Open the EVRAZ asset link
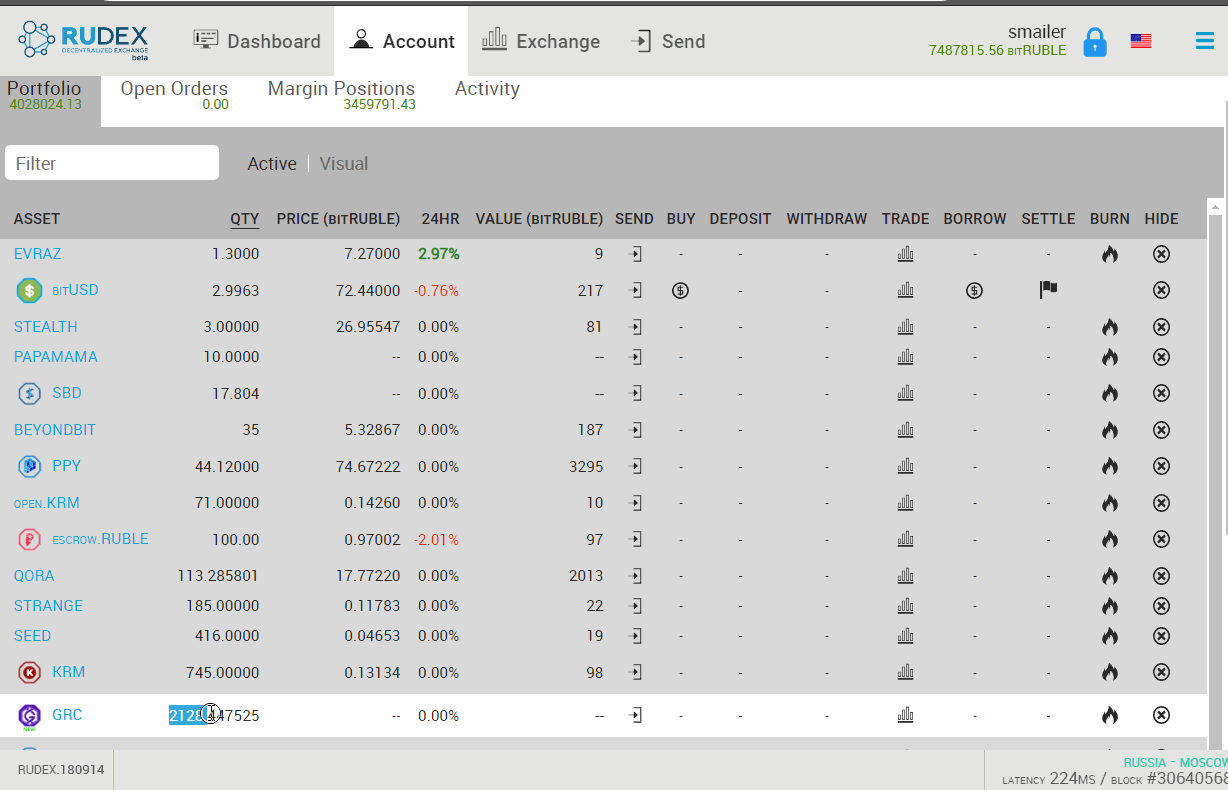 coord(37,254)
